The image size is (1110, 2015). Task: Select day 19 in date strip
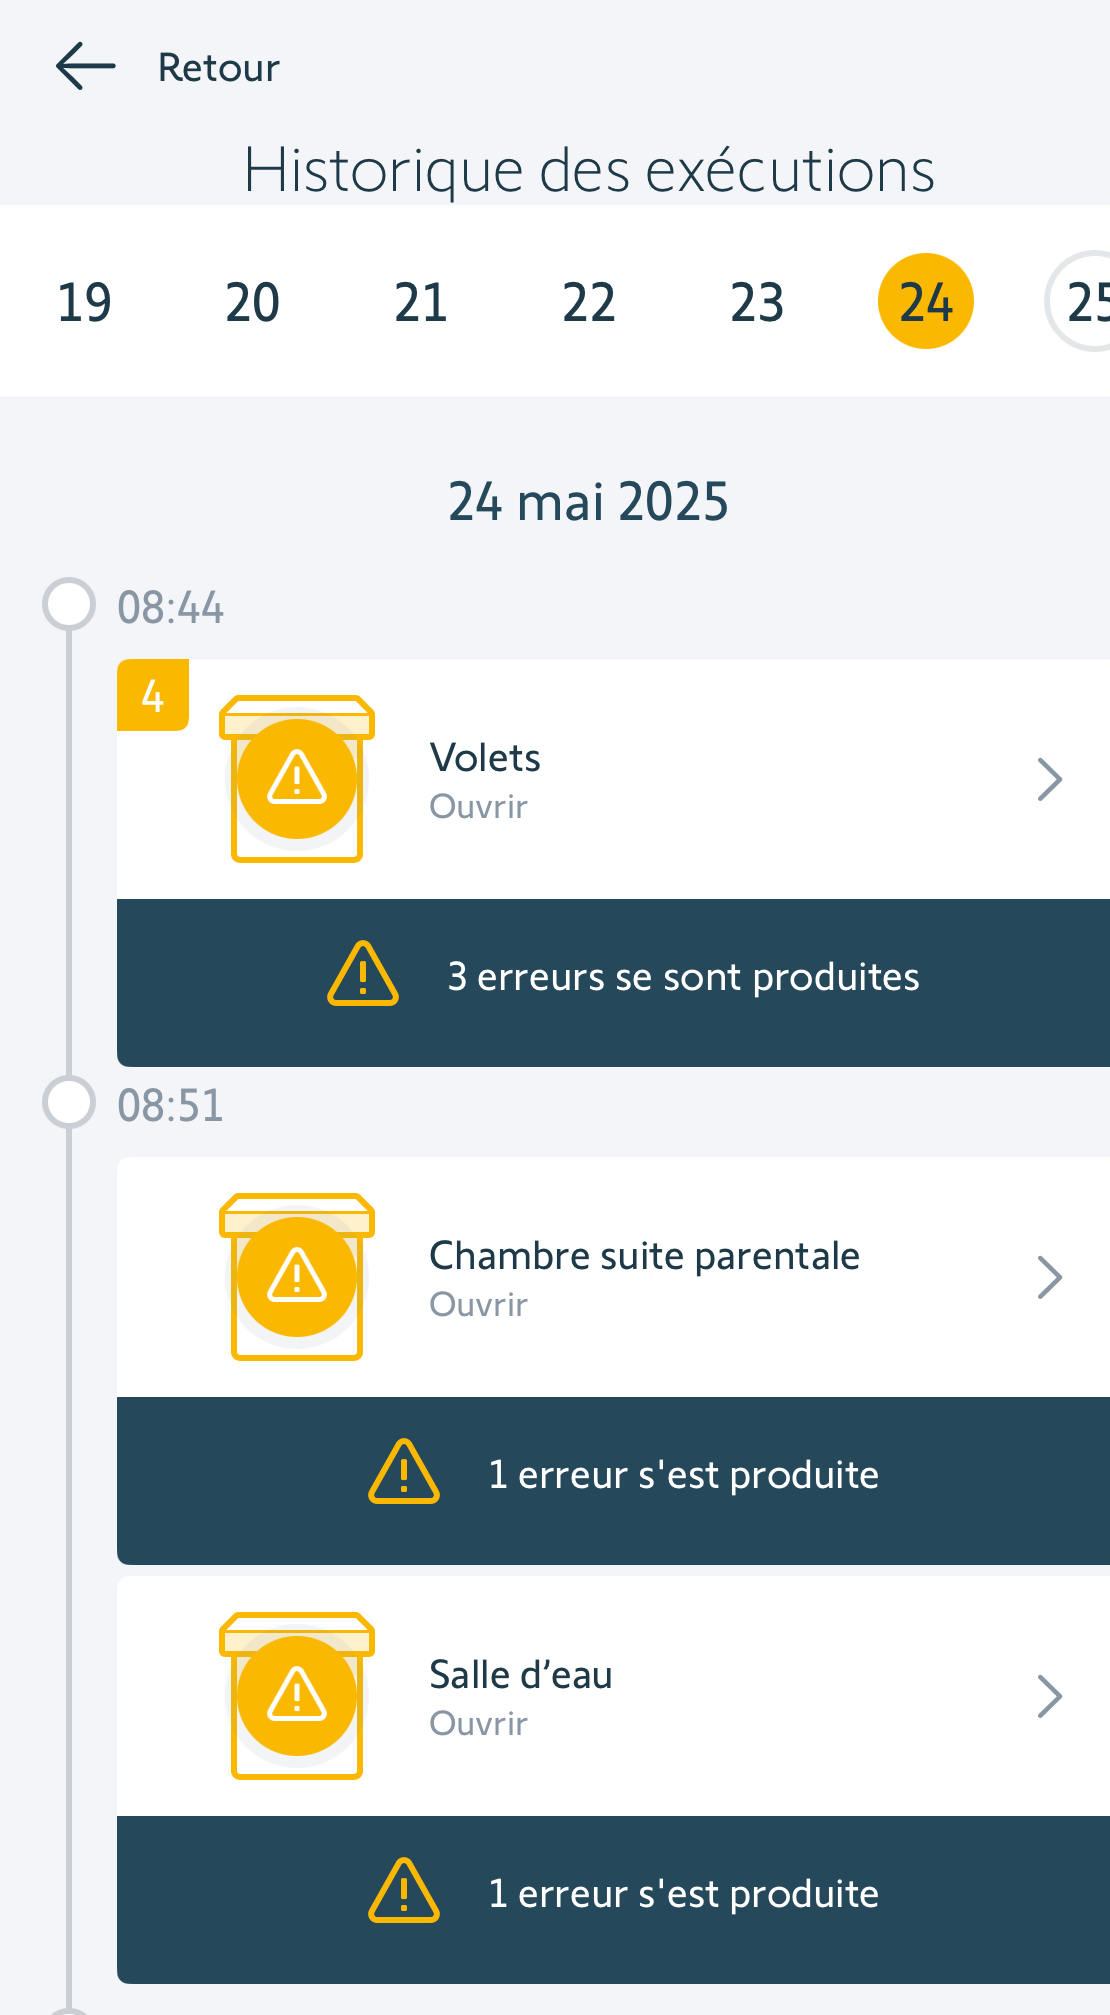[x=84, y=302]
